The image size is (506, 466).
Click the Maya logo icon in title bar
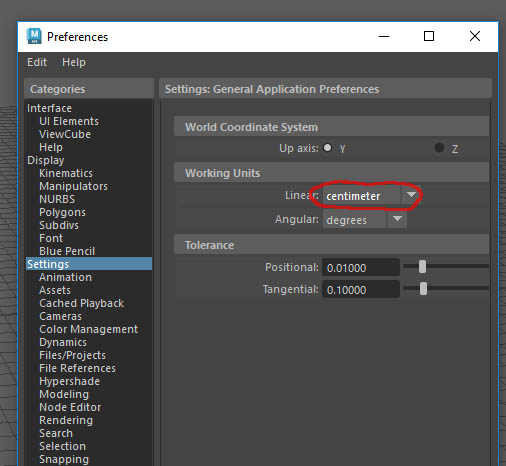click(x=34, y=36)
